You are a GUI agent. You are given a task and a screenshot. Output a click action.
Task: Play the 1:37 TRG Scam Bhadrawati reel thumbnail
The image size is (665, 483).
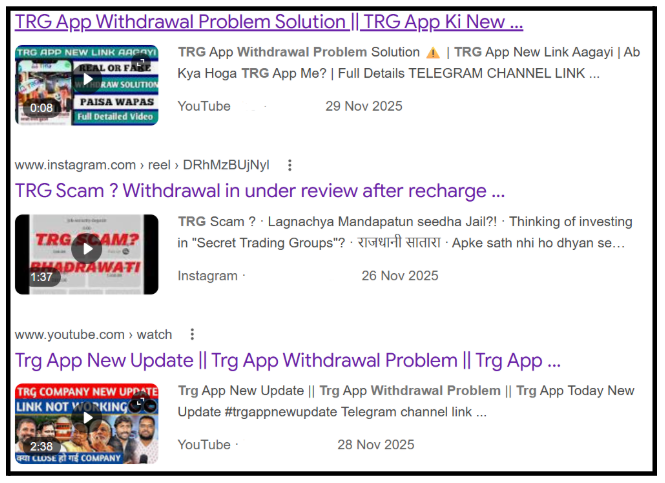click(x=87, y=254)
